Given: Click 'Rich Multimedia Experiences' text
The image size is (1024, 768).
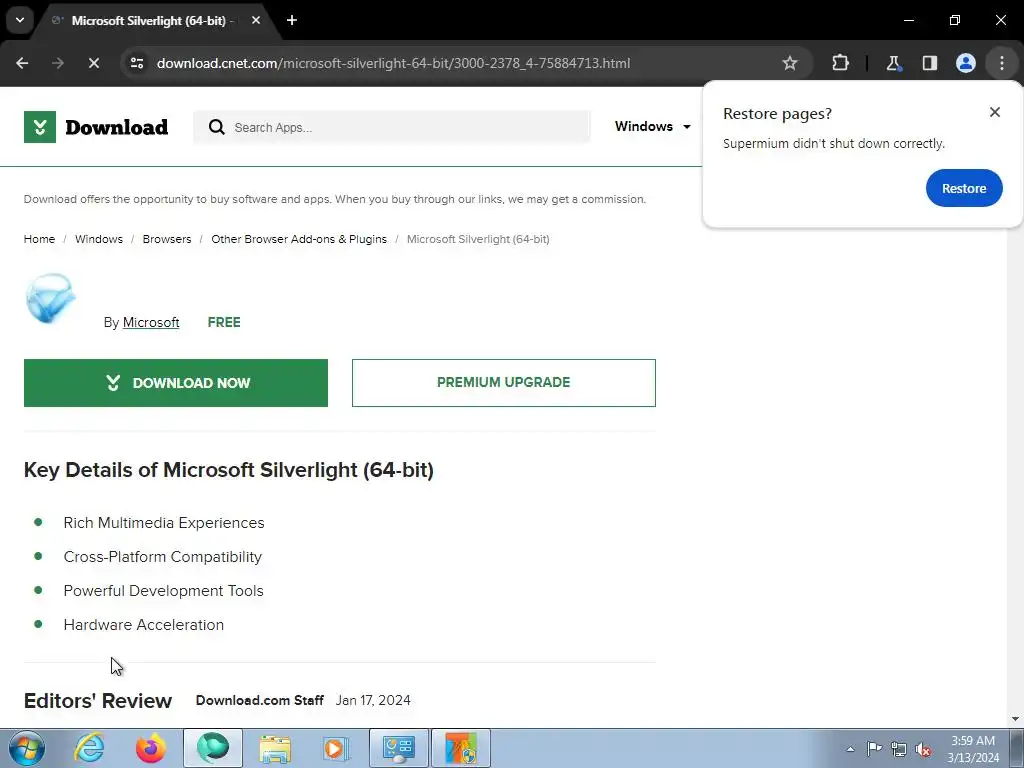Looking at the screenshot, I should point(164,522).
